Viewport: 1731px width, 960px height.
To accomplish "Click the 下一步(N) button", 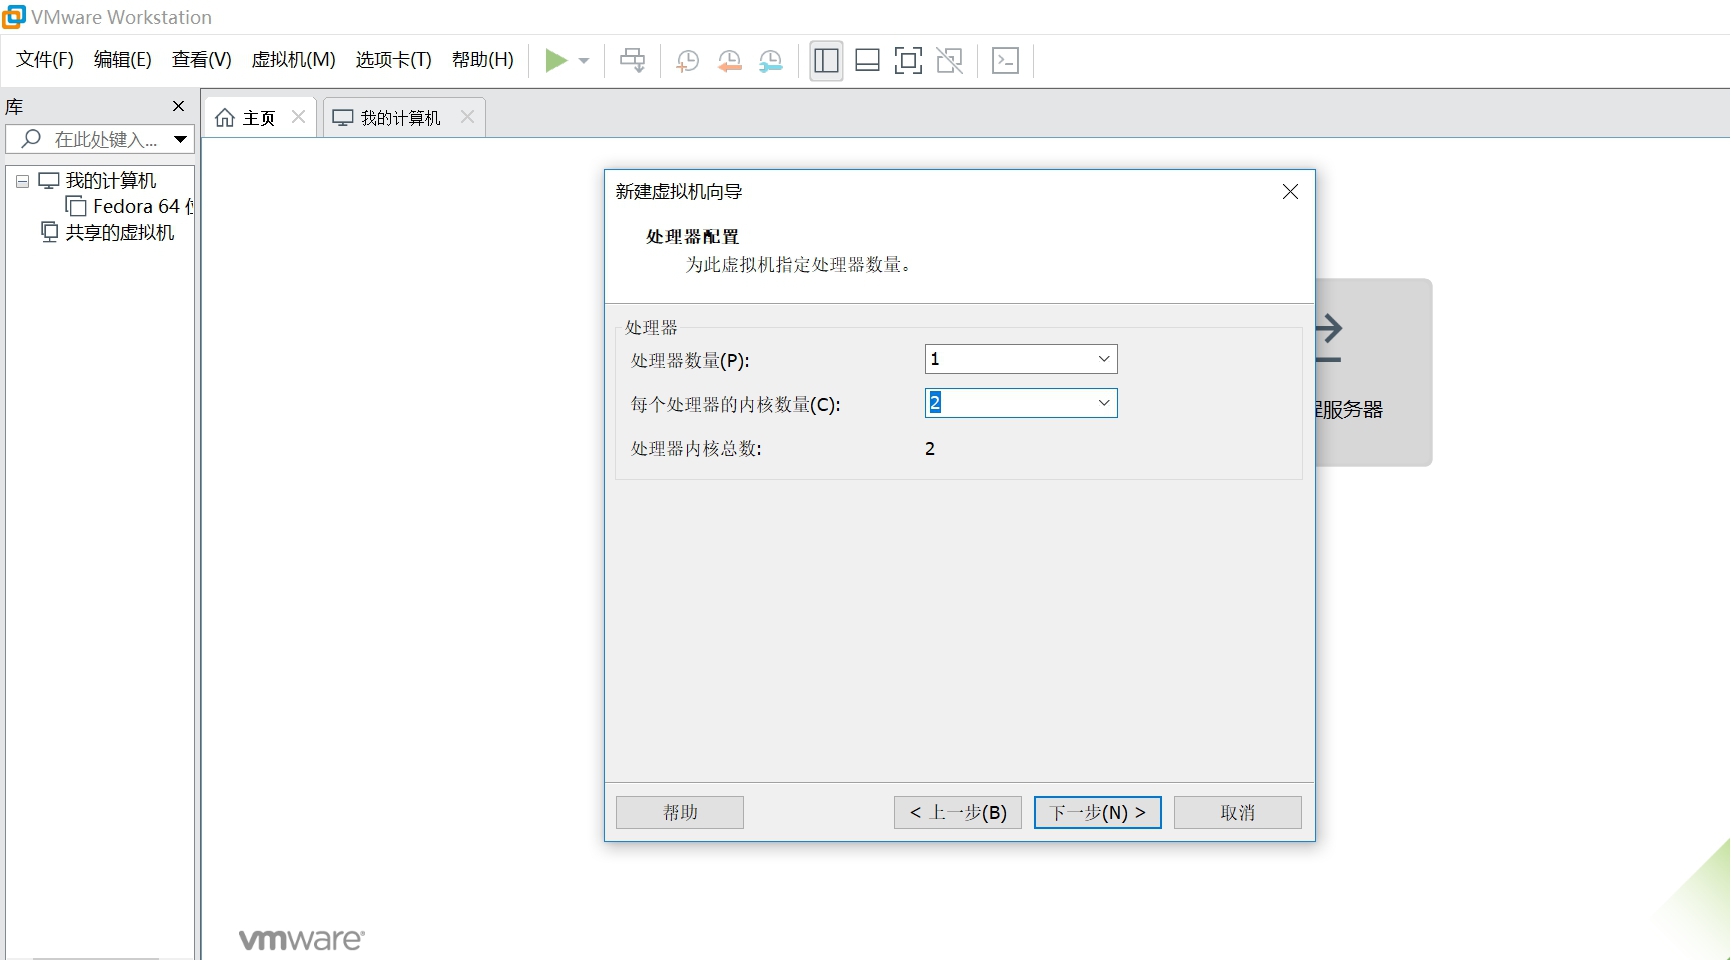I will click(x=1096, y=812).
